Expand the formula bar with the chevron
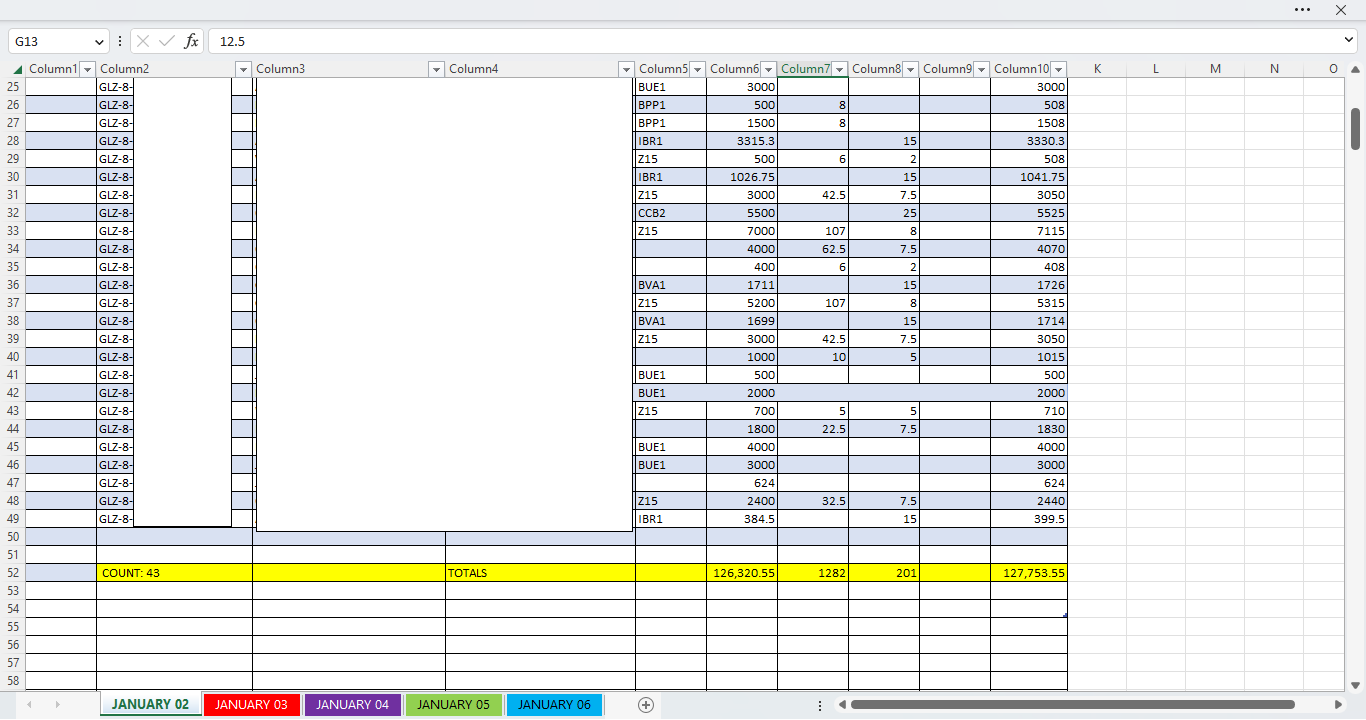The image size is (1366, 720). [1349, 40]
